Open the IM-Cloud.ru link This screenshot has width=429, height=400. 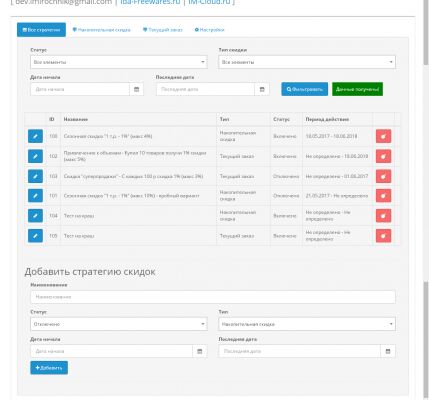coord(210,2)
